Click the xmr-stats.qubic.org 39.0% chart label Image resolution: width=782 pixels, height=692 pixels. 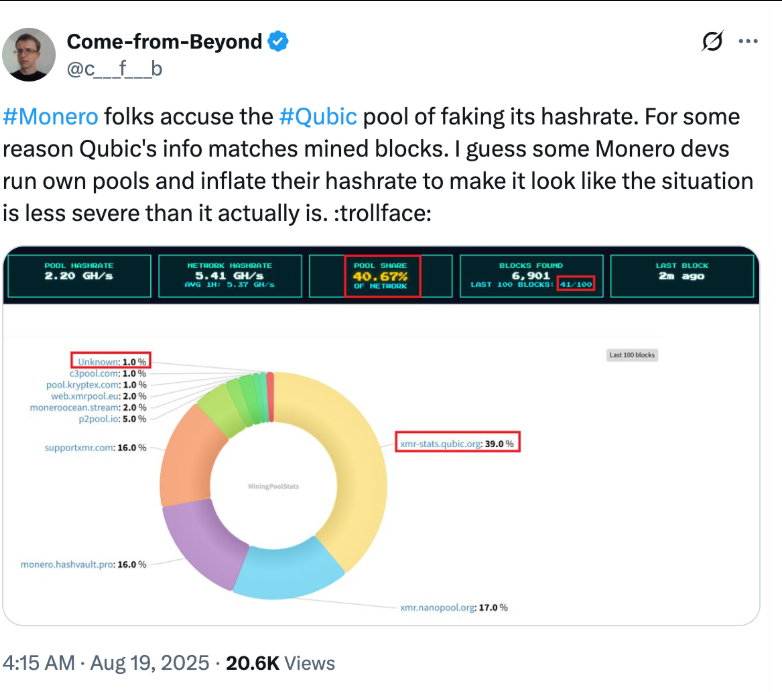coord(459,443)
